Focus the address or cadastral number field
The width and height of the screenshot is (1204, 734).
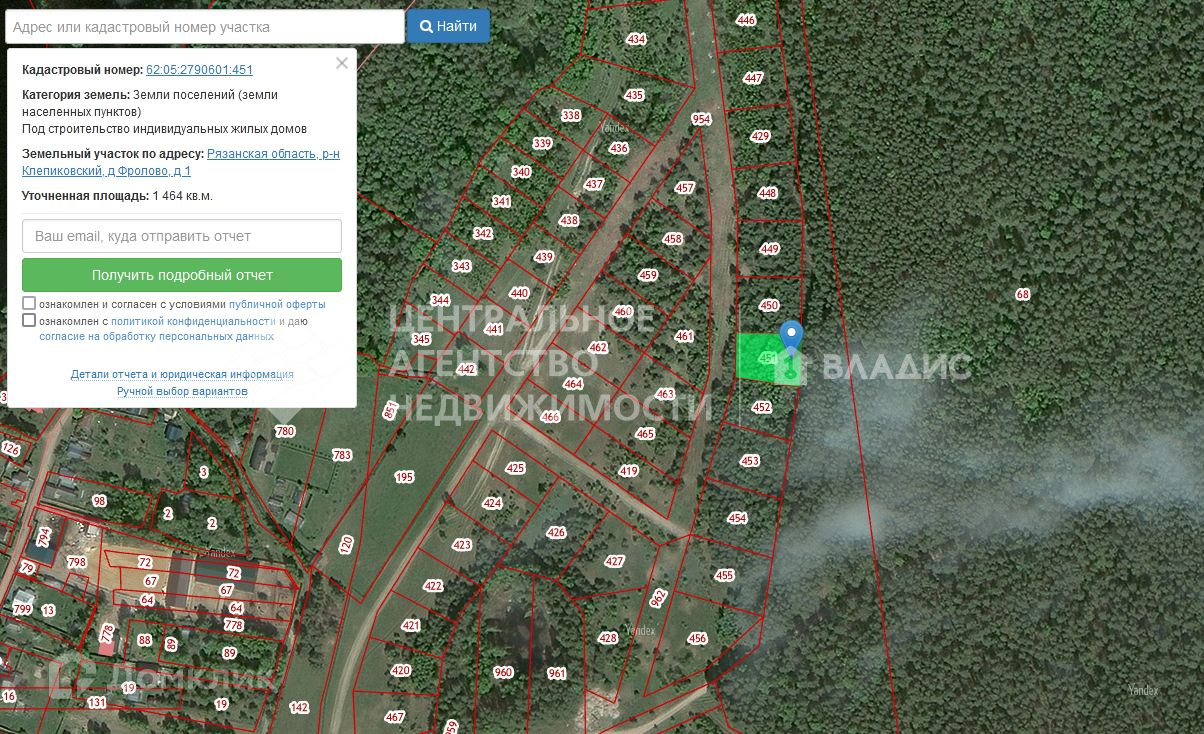pyautogui.click(x=205, y=27)
